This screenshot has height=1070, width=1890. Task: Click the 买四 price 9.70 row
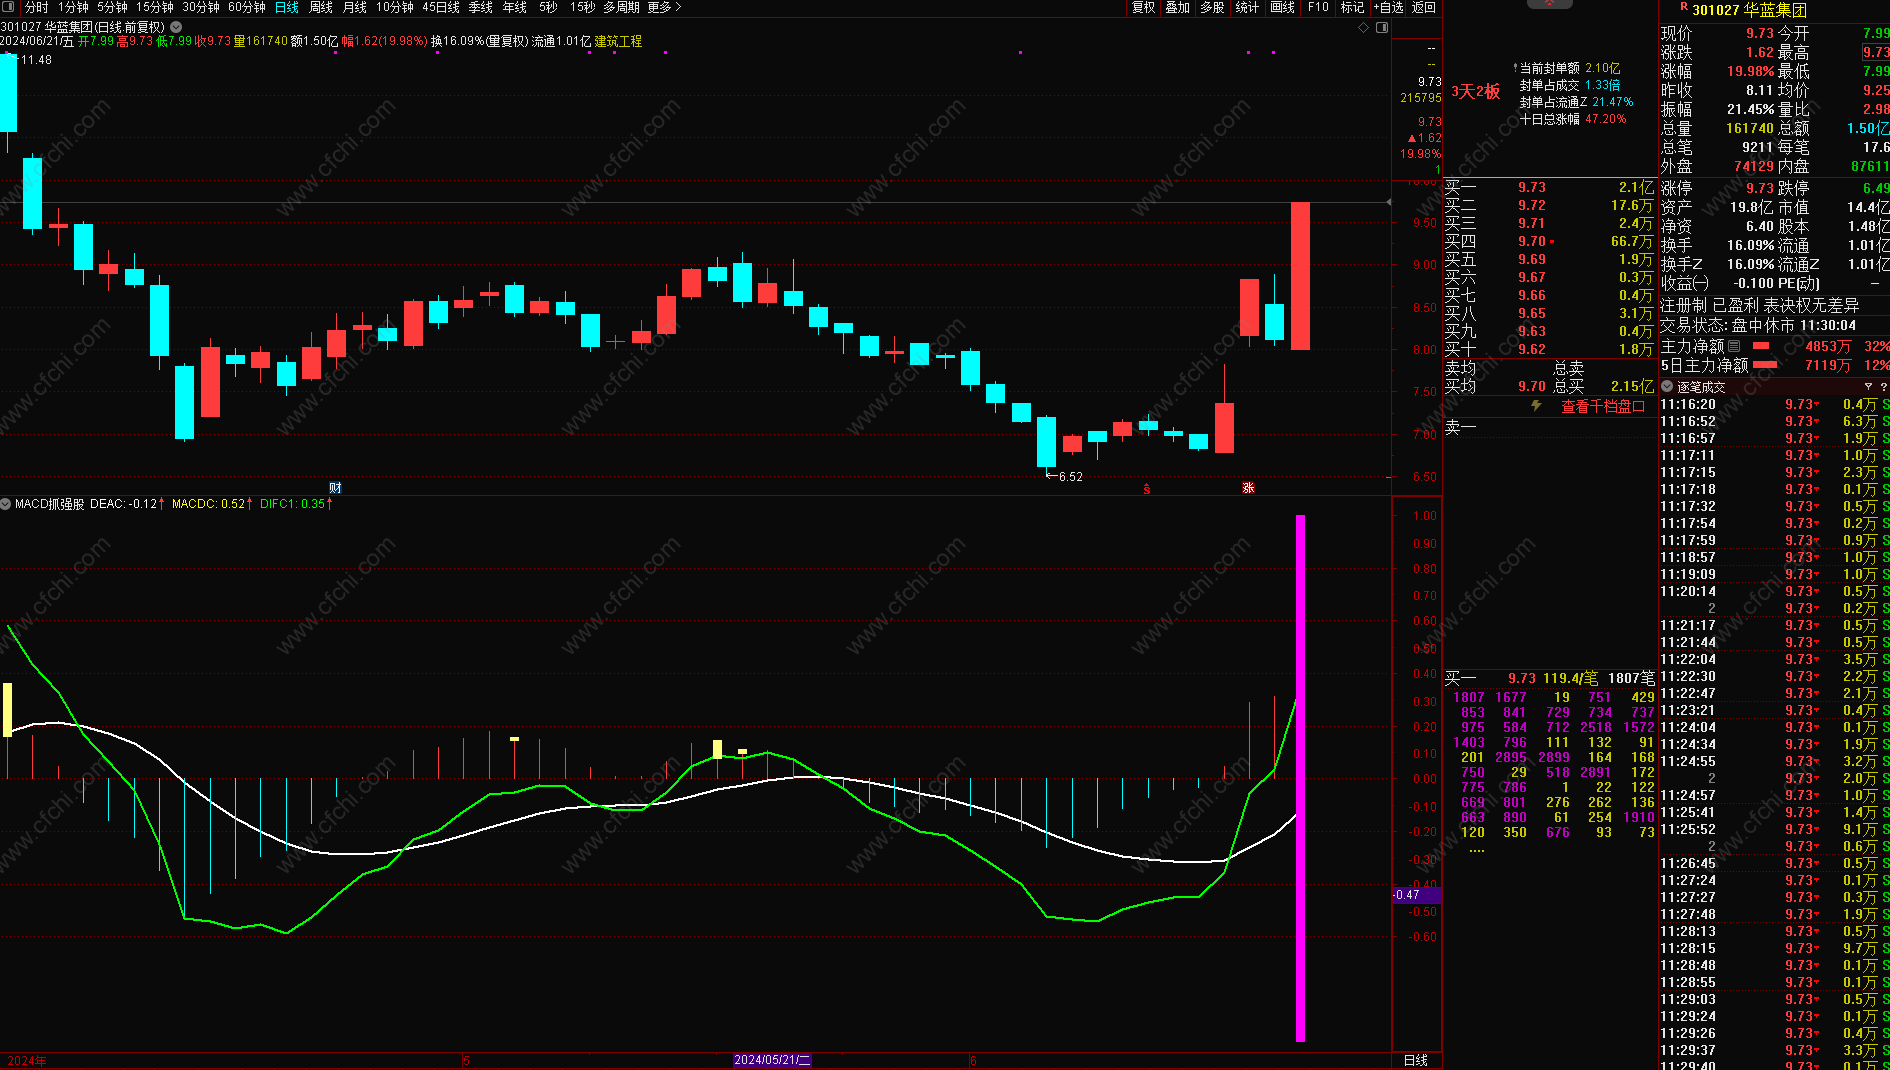[1549, 241]
